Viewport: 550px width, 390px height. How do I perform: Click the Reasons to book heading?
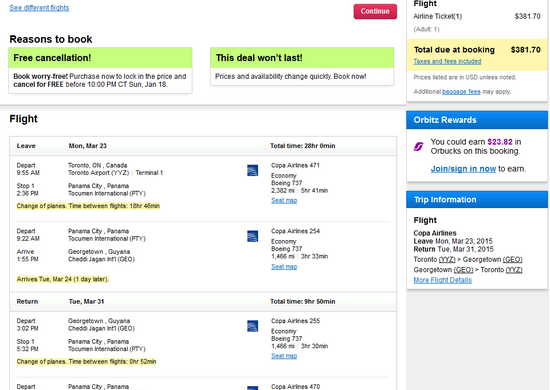[51, 39]
